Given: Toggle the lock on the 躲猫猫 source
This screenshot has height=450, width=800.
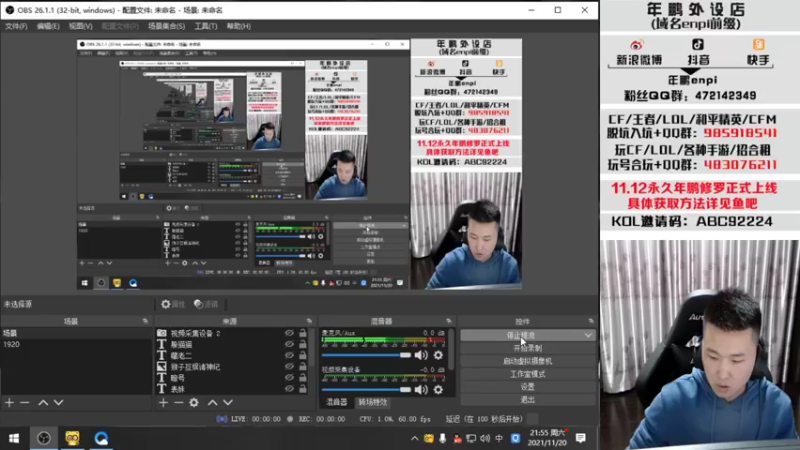Looking at the screenshot, I should [x=303, y=344].
